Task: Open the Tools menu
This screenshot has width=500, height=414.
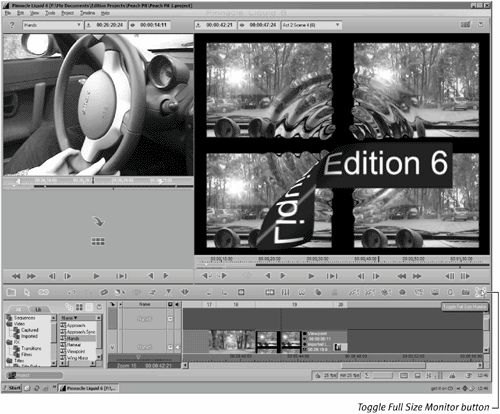Action: [50, 13]
